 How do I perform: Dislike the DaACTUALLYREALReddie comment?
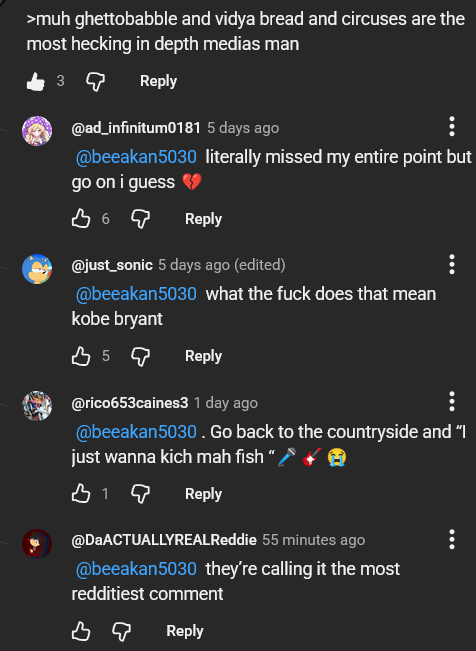tap(122, 631)
